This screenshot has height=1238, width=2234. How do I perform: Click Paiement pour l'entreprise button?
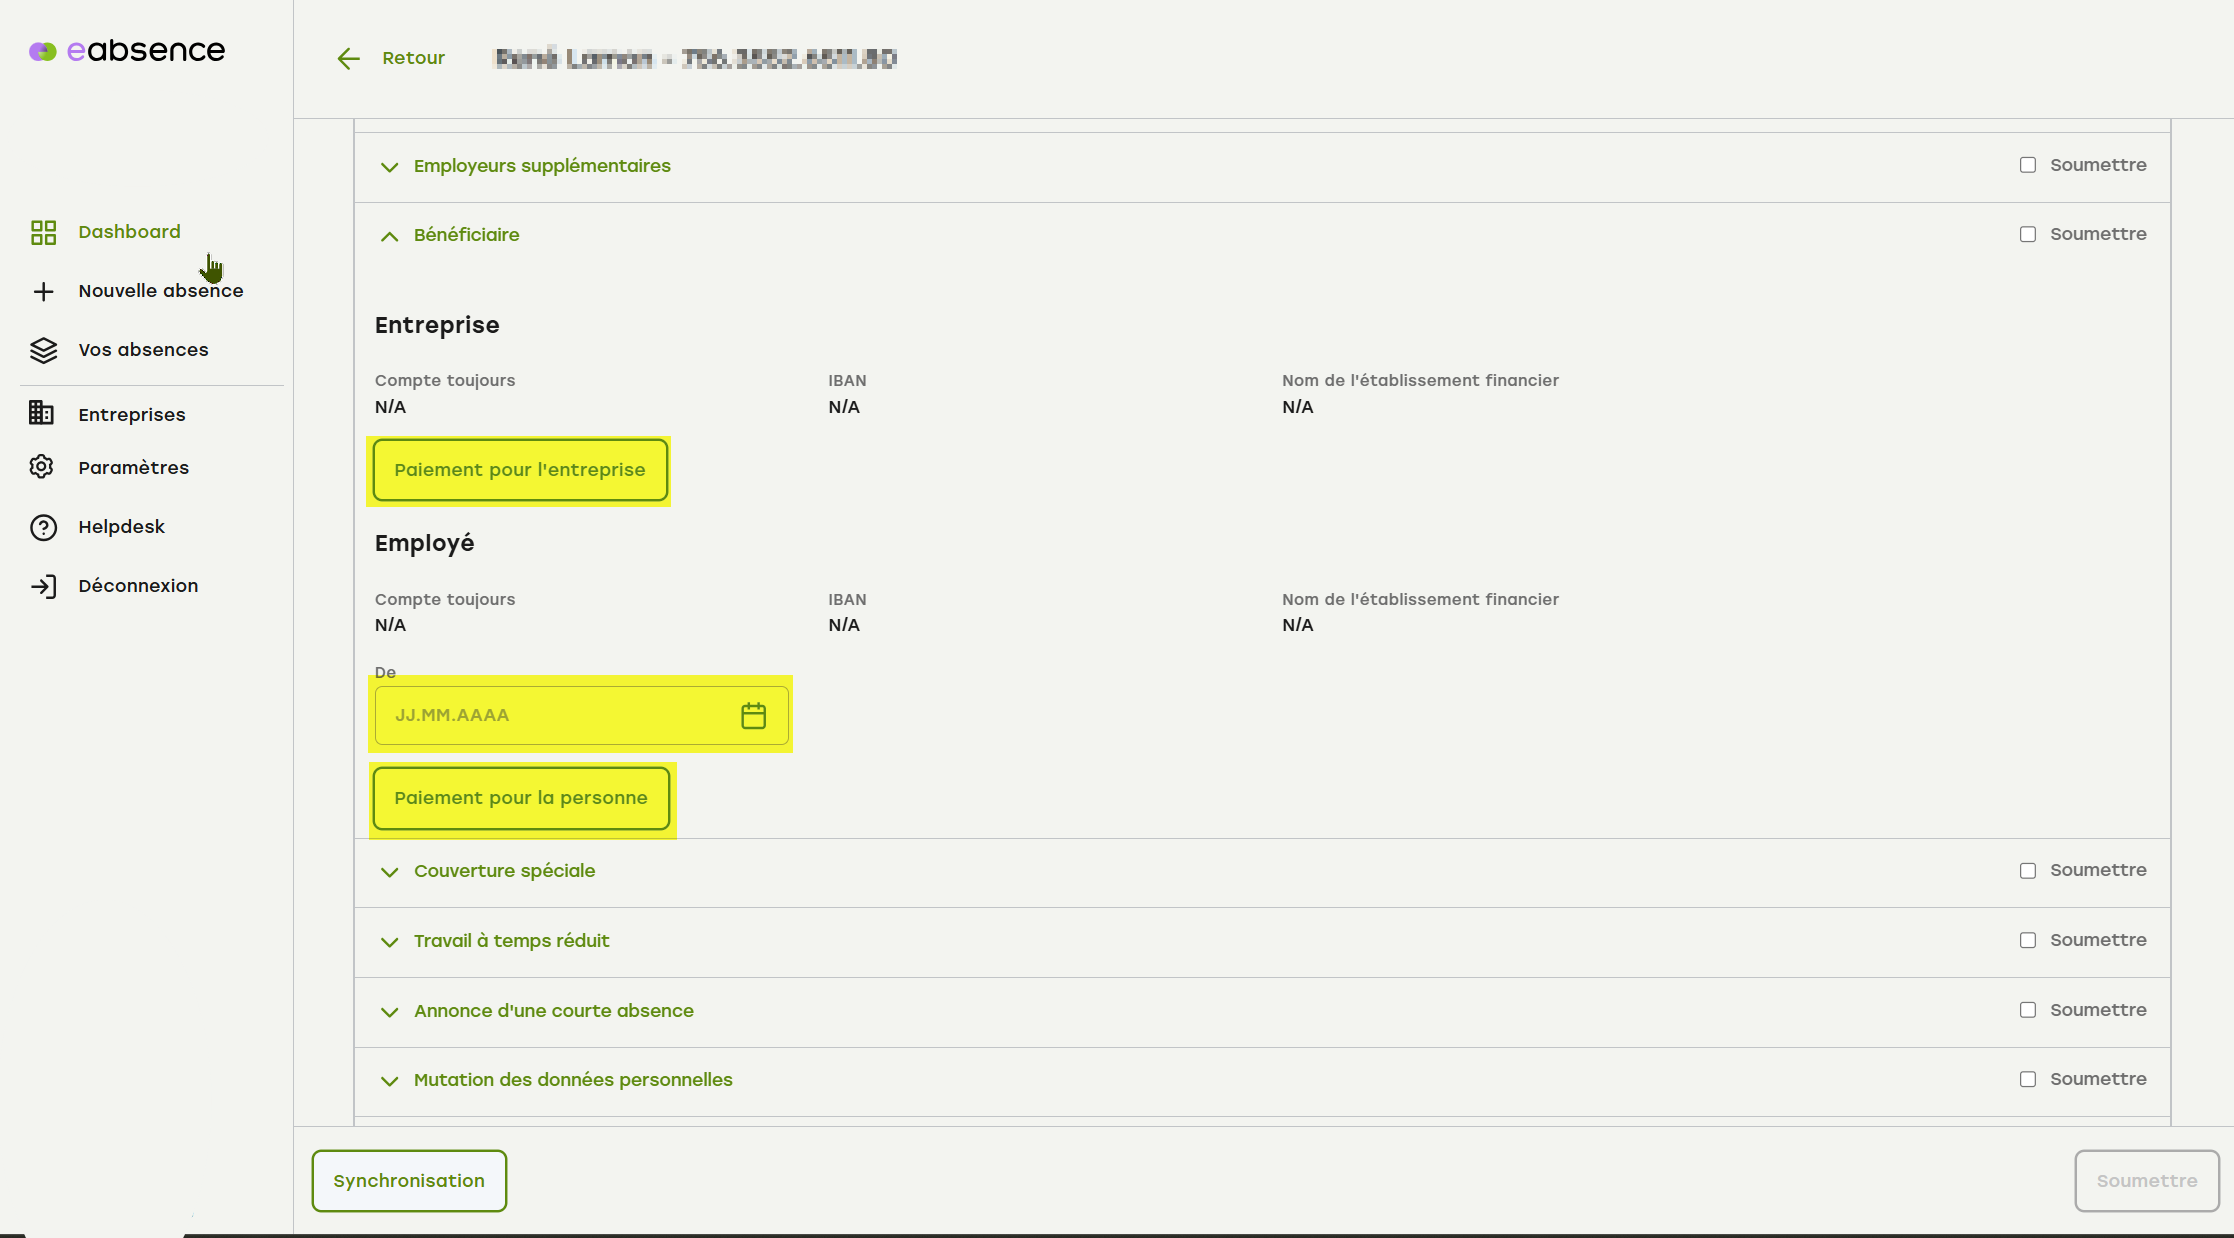tap(520, 470)
